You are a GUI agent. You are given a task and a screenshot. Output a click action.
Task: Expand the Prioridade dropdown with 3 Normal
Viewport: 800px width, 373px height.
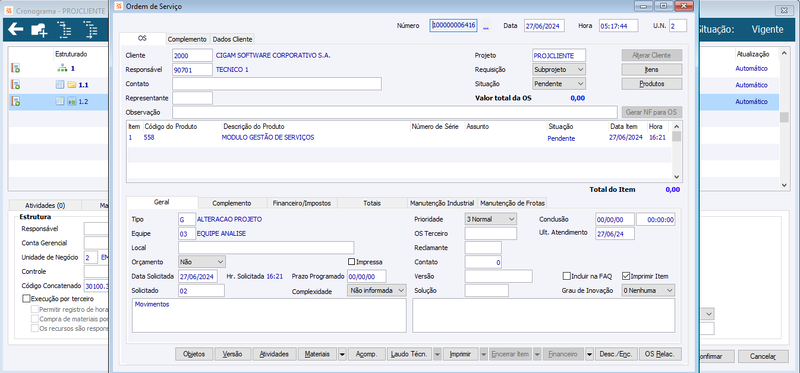click(491, 219)
